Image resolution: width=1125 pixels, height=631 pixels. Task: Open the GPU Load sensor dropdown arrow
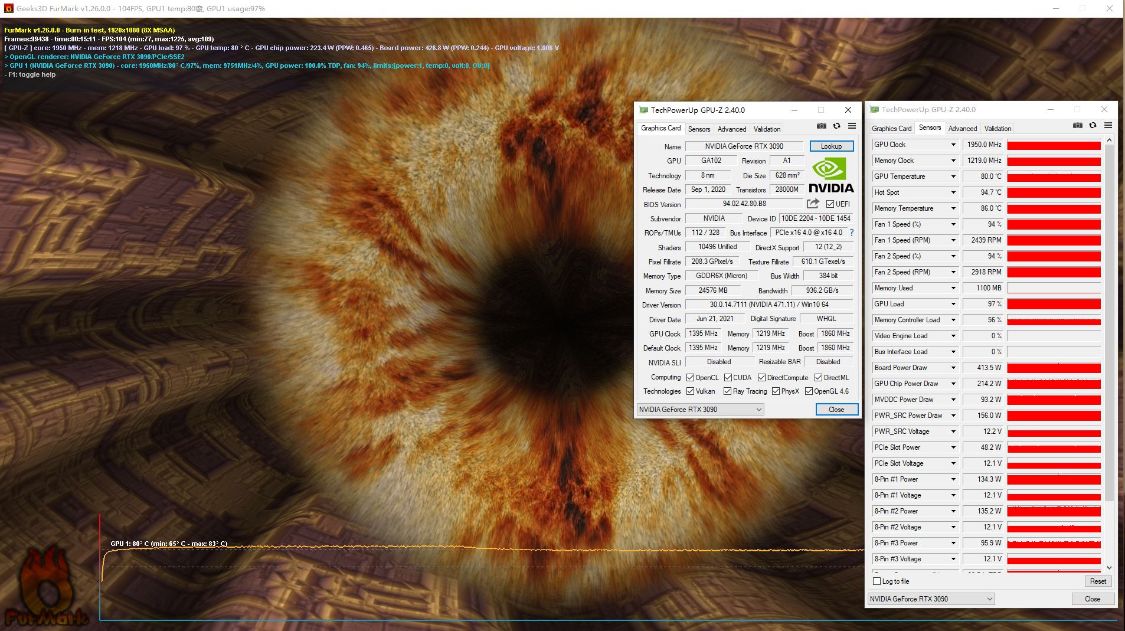pyautogui.click(x=954, y=304)
